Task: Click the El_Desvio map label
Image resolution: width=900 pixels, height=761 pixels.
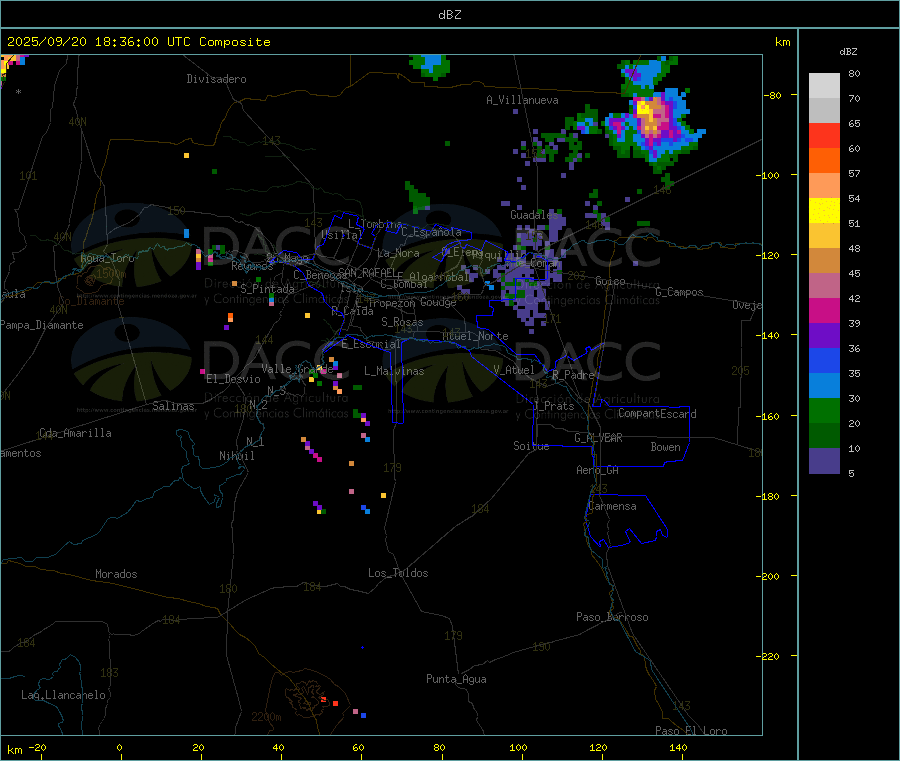Action: 233,379
